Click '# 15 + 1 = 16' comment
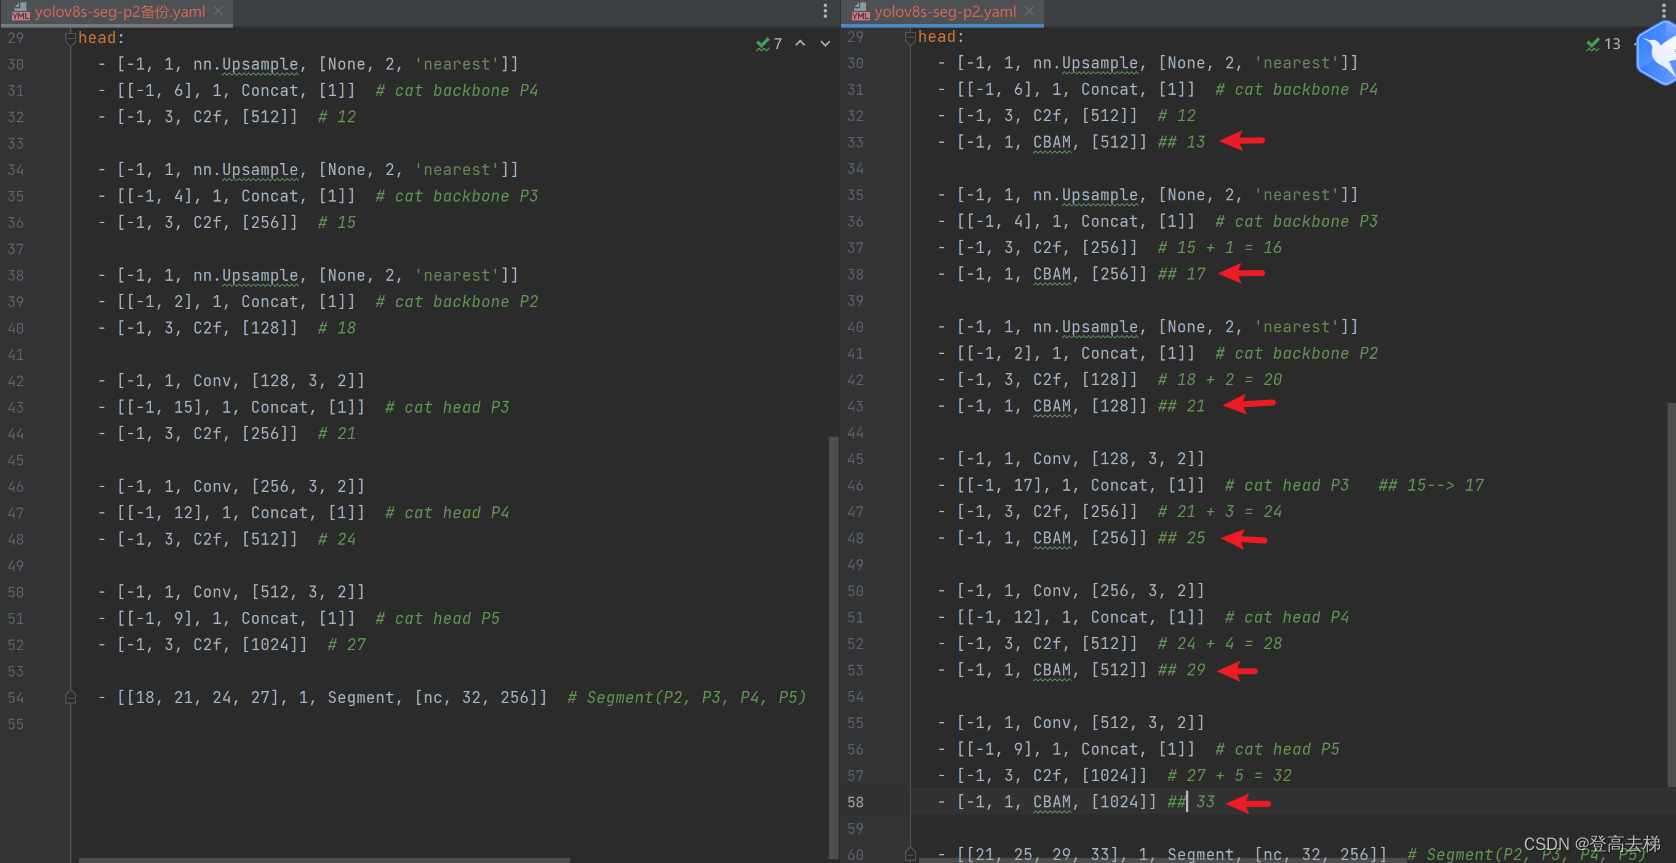Screen dimensions: 1676x863 (1220, 248)
